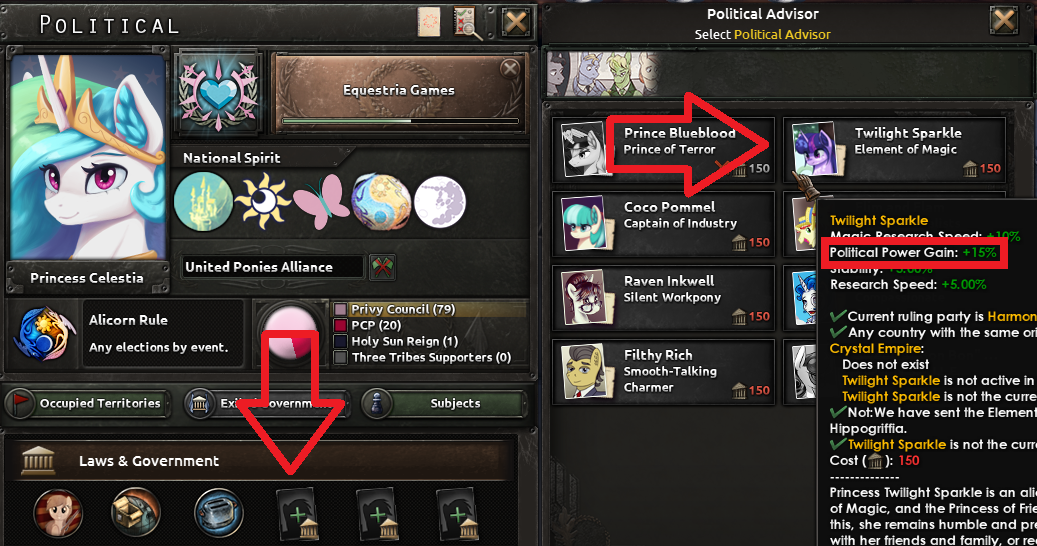Select the Canterlot castle national spirit
This screenshot has height=546, width=1037.
(203, 202)
